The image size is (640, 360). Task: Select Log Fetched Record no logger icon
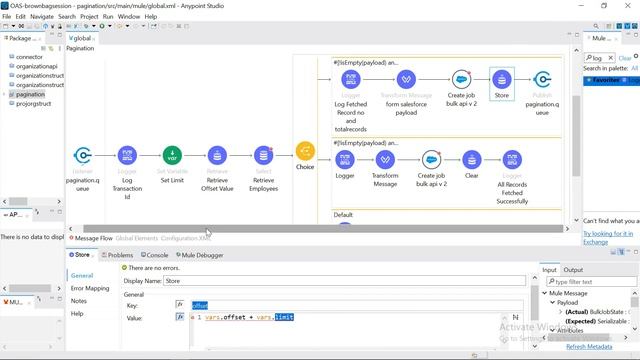tap(351, 79)
